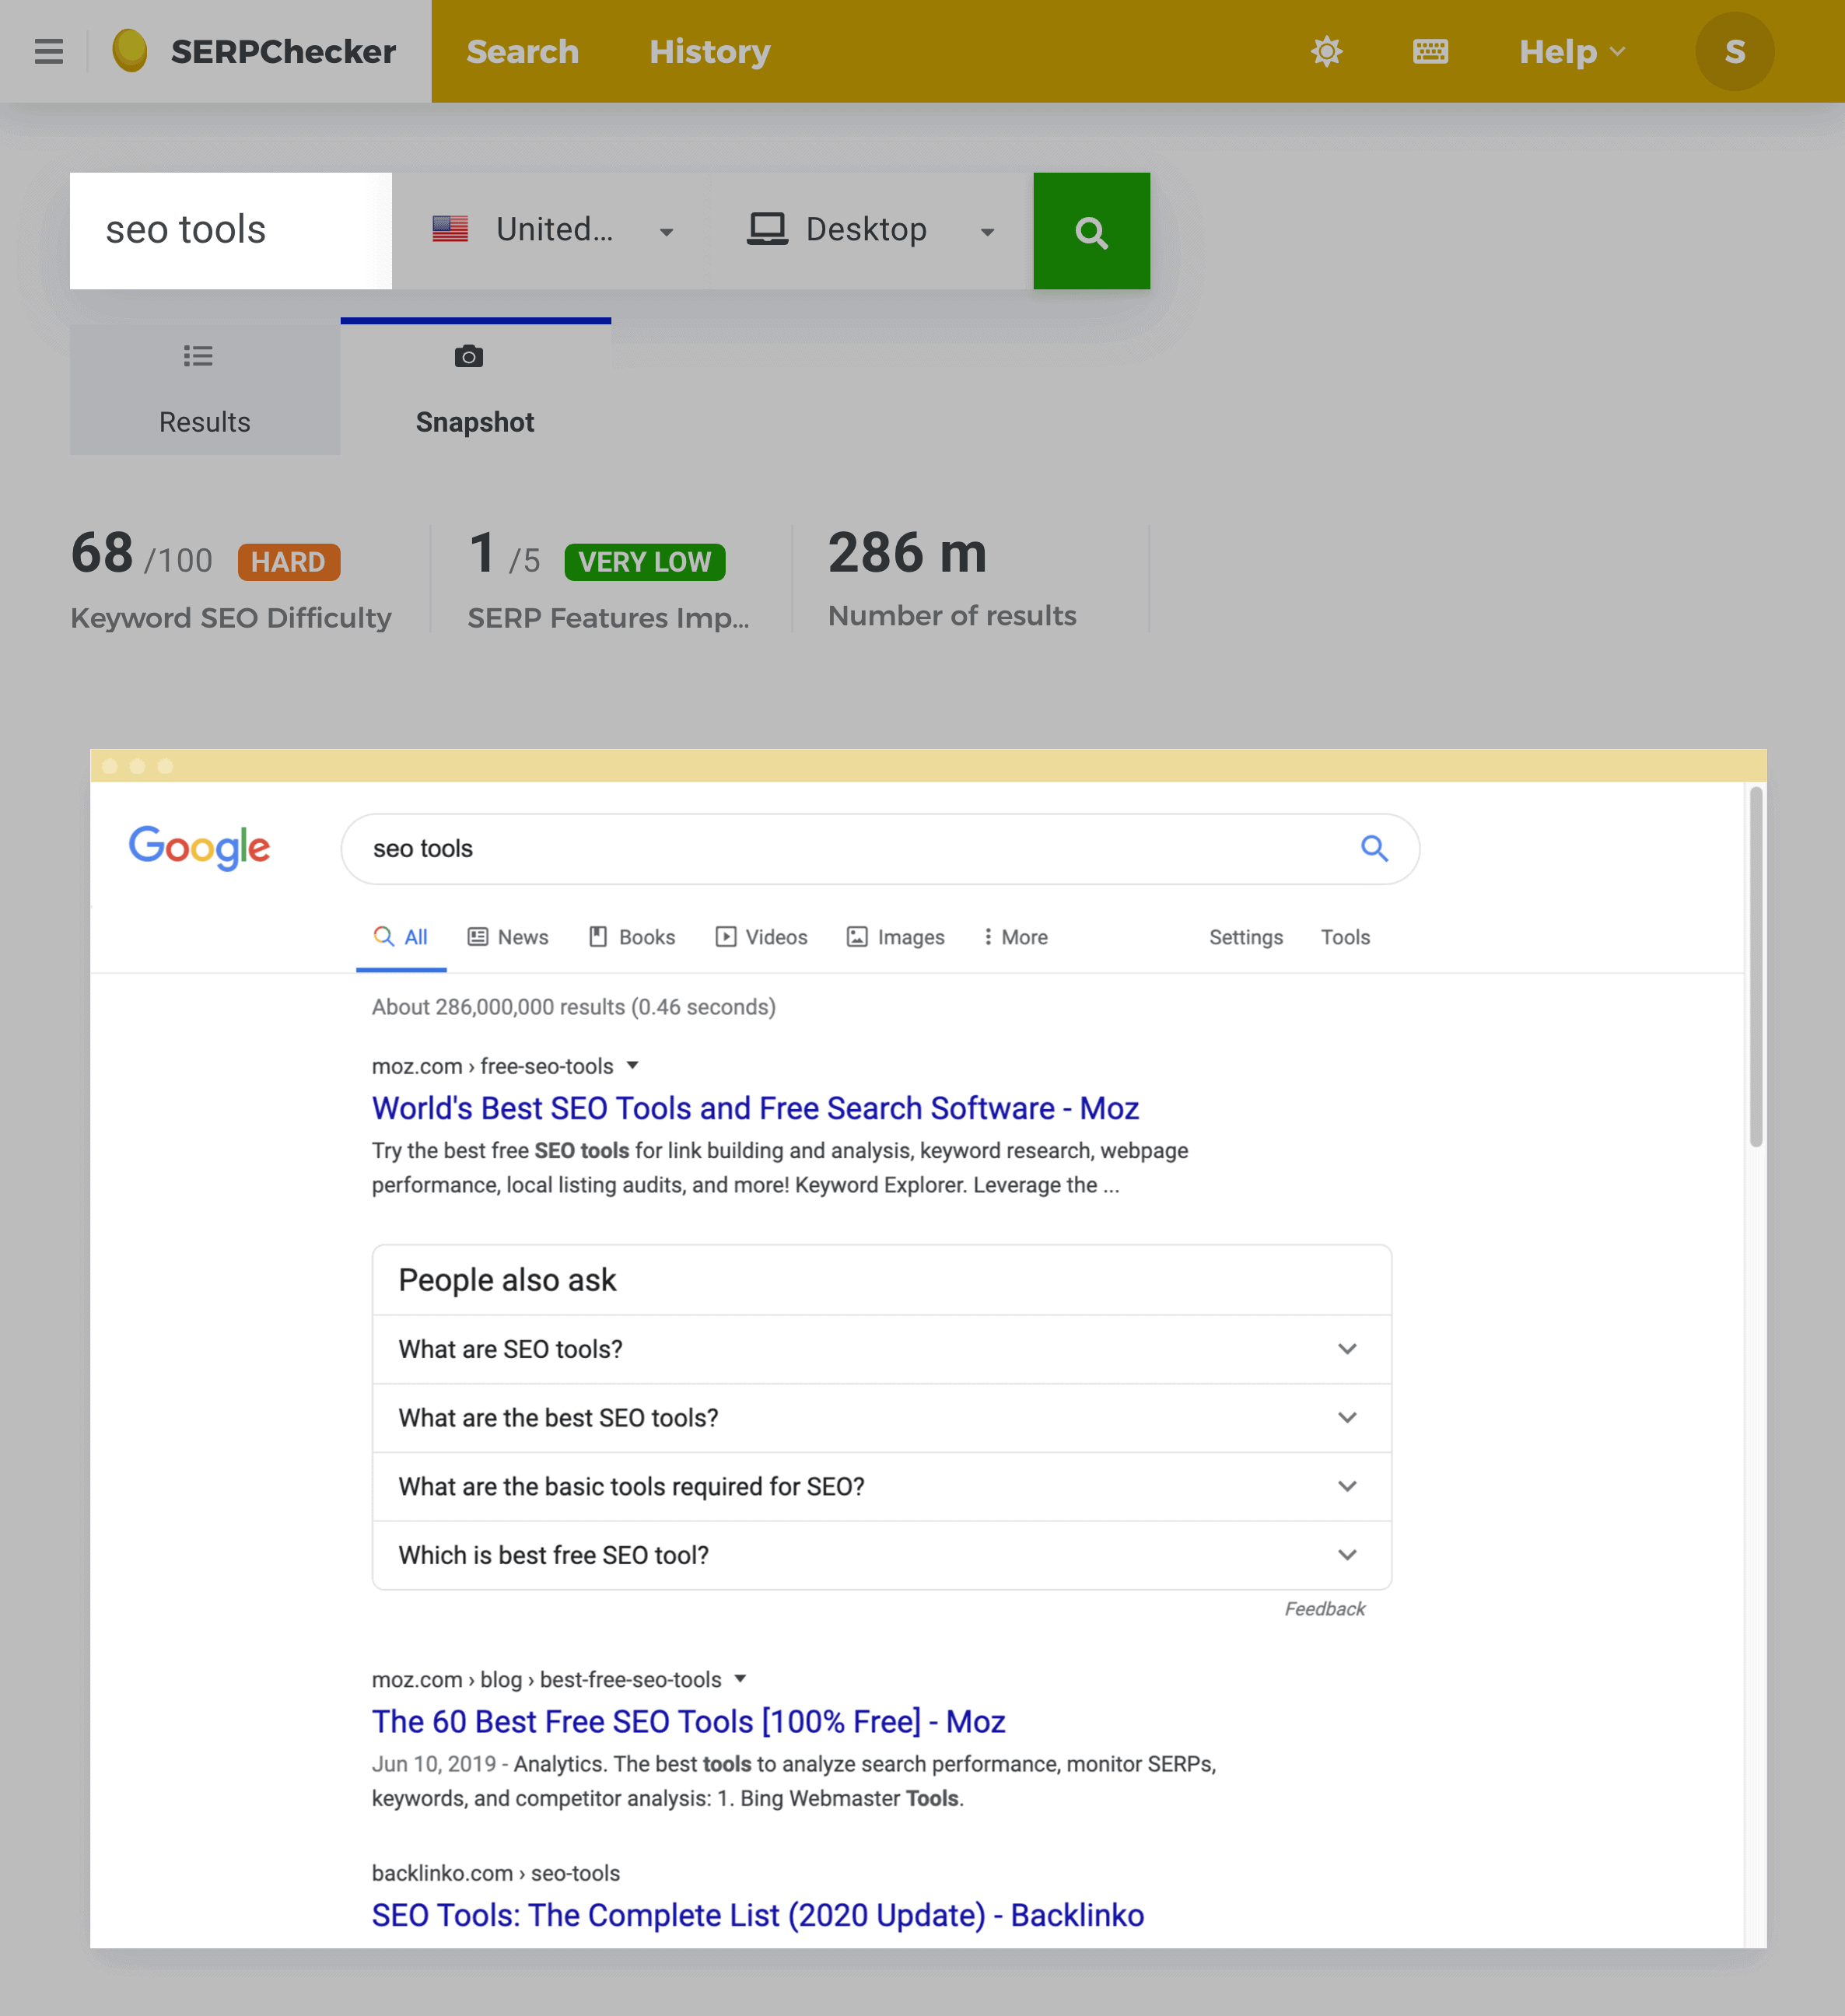
Task: Click the green search button
Action: [x=1091, y=231]
